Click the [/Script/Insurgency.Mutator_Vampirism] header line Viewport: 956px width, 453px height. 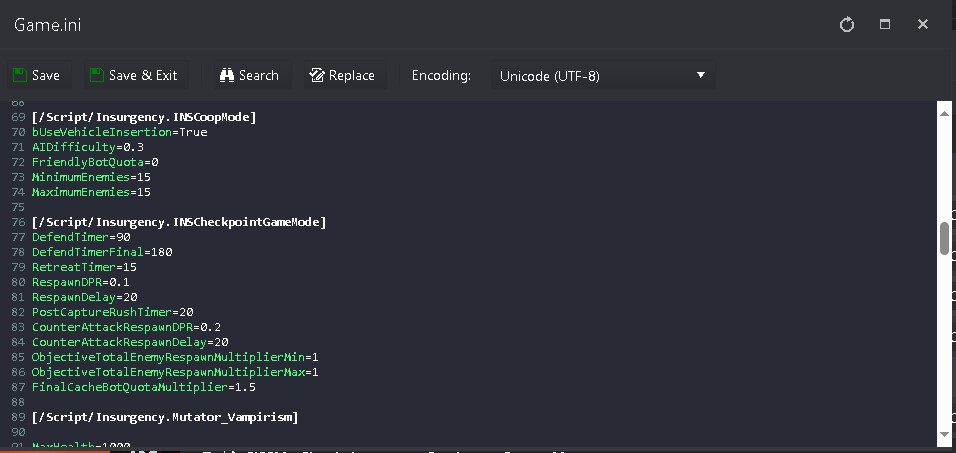pyautogui.click(x=165, y=417)
